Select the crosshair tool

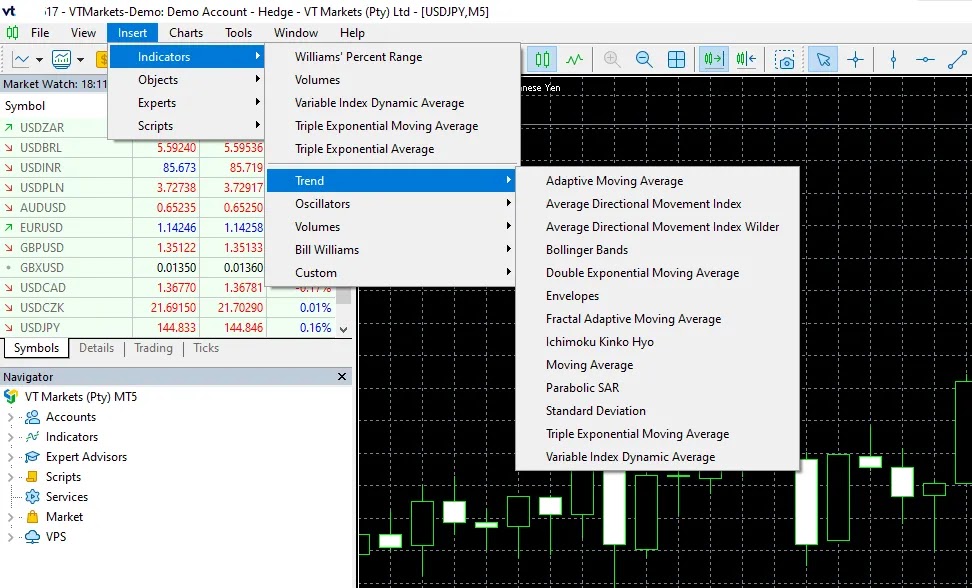pos(855,59)
